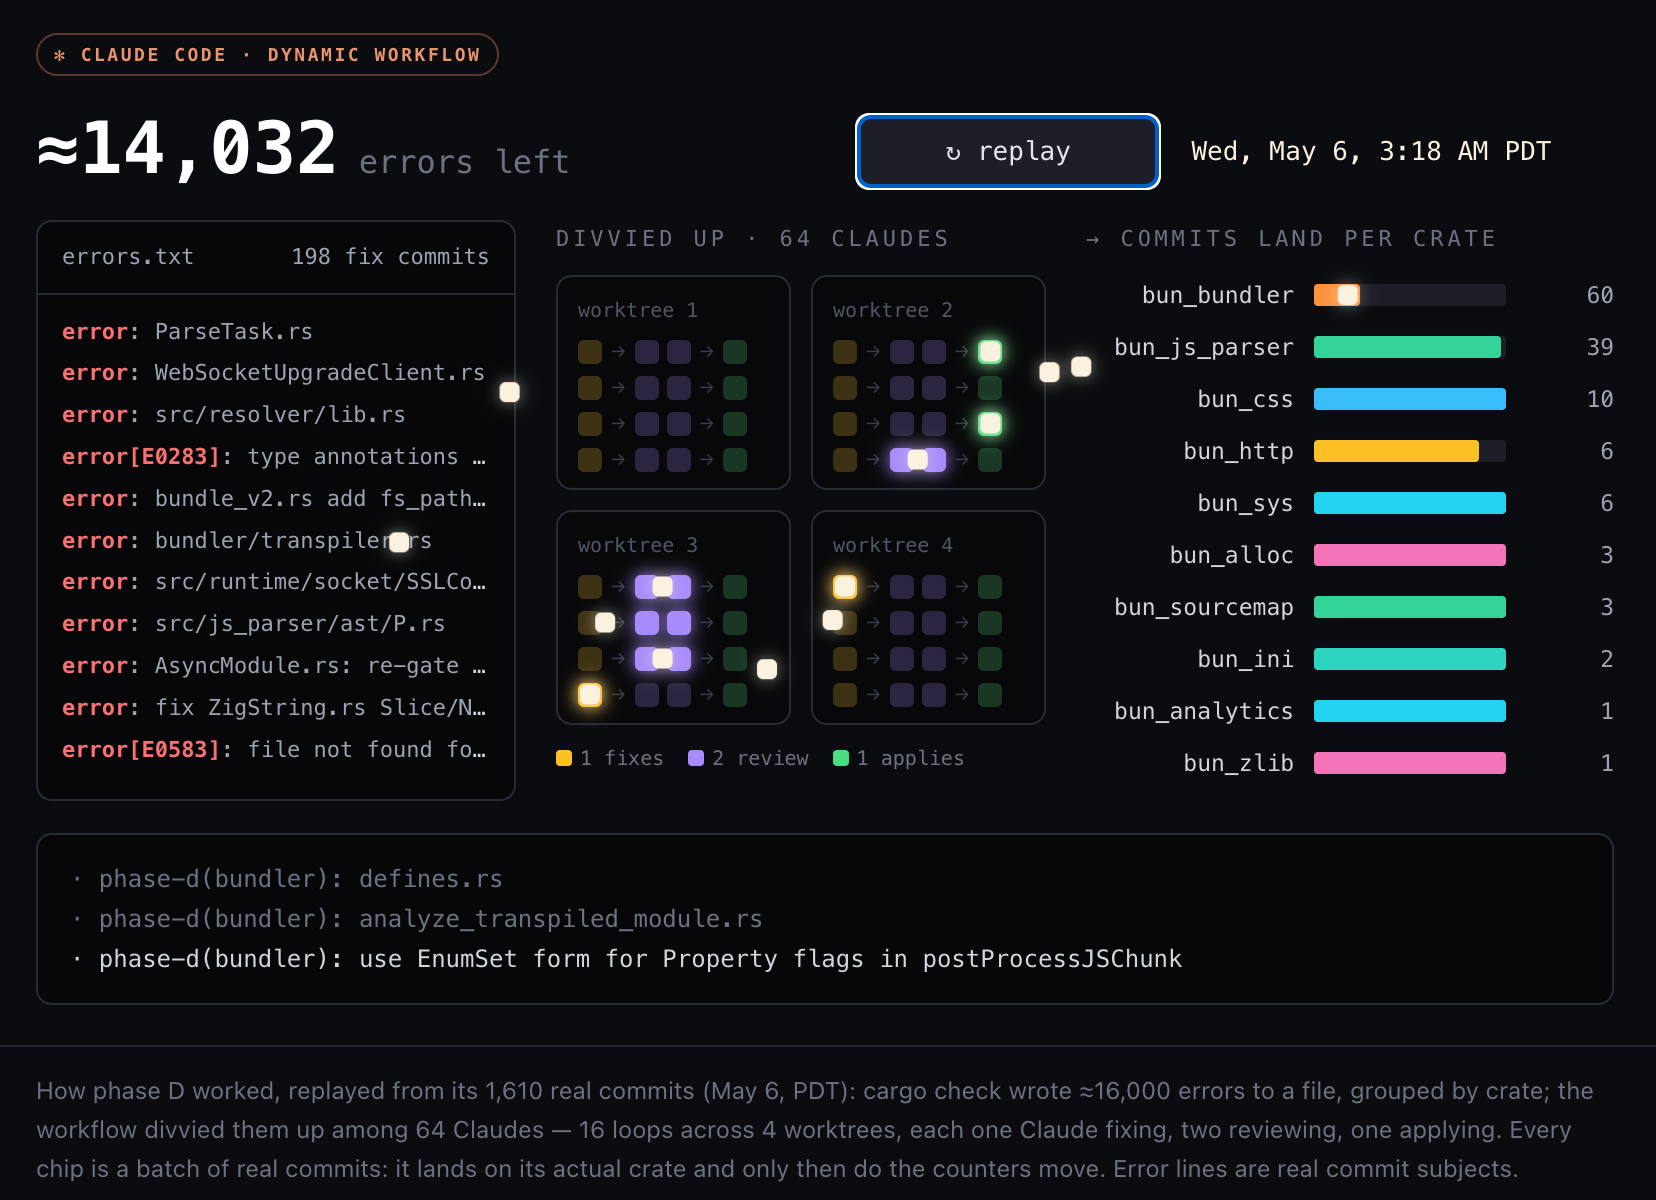
Task: Click the bun_alloc progress bar
Action: tap(1409, 555)
